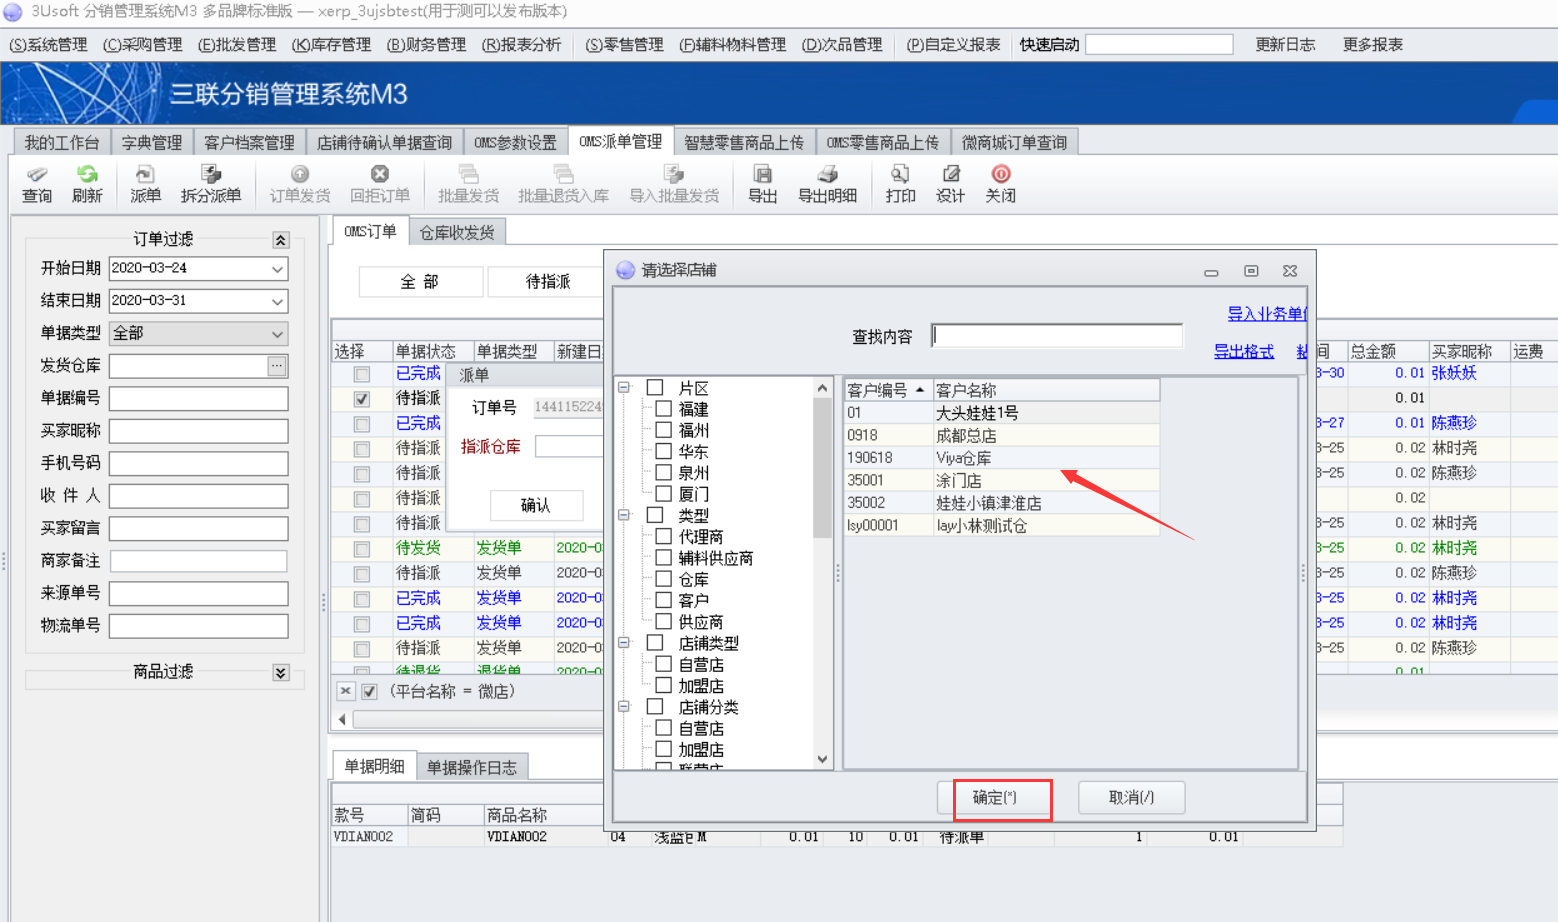The width and height of the screenshot is (1558, 922).
Task: Click the 导入业务单 link
Action: [x=1266, y=314]
